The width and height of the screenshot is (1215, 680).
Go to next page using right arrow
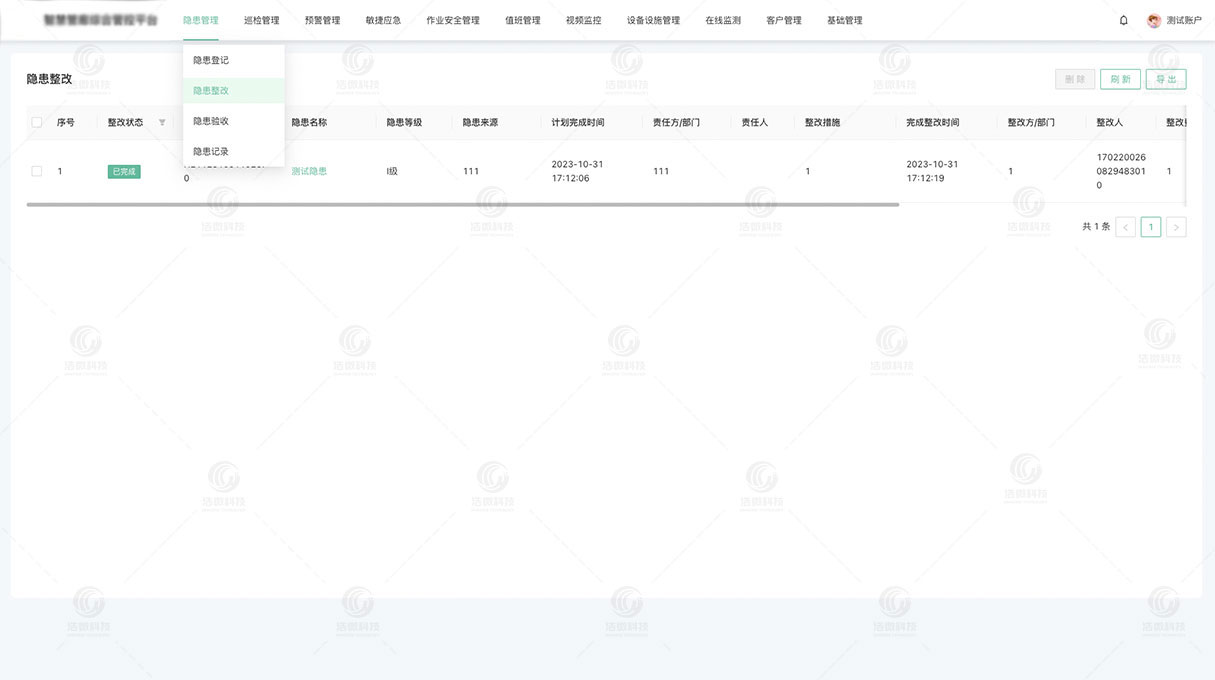point(1176,227)
